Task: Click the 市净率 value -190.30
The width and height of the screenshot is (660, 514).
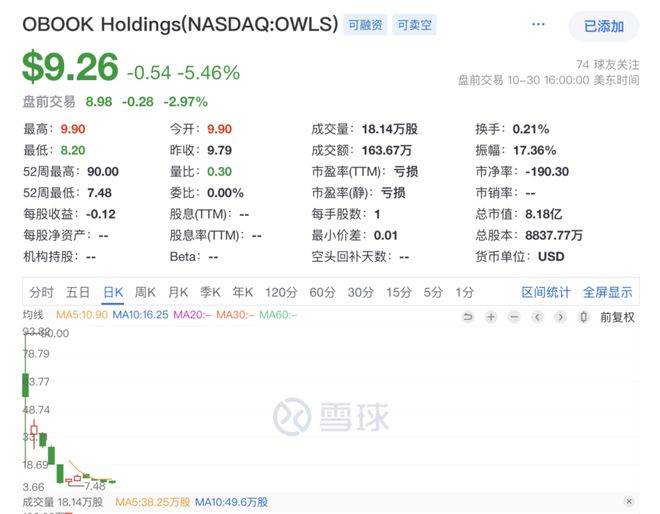Action: [x=547, y=172]
